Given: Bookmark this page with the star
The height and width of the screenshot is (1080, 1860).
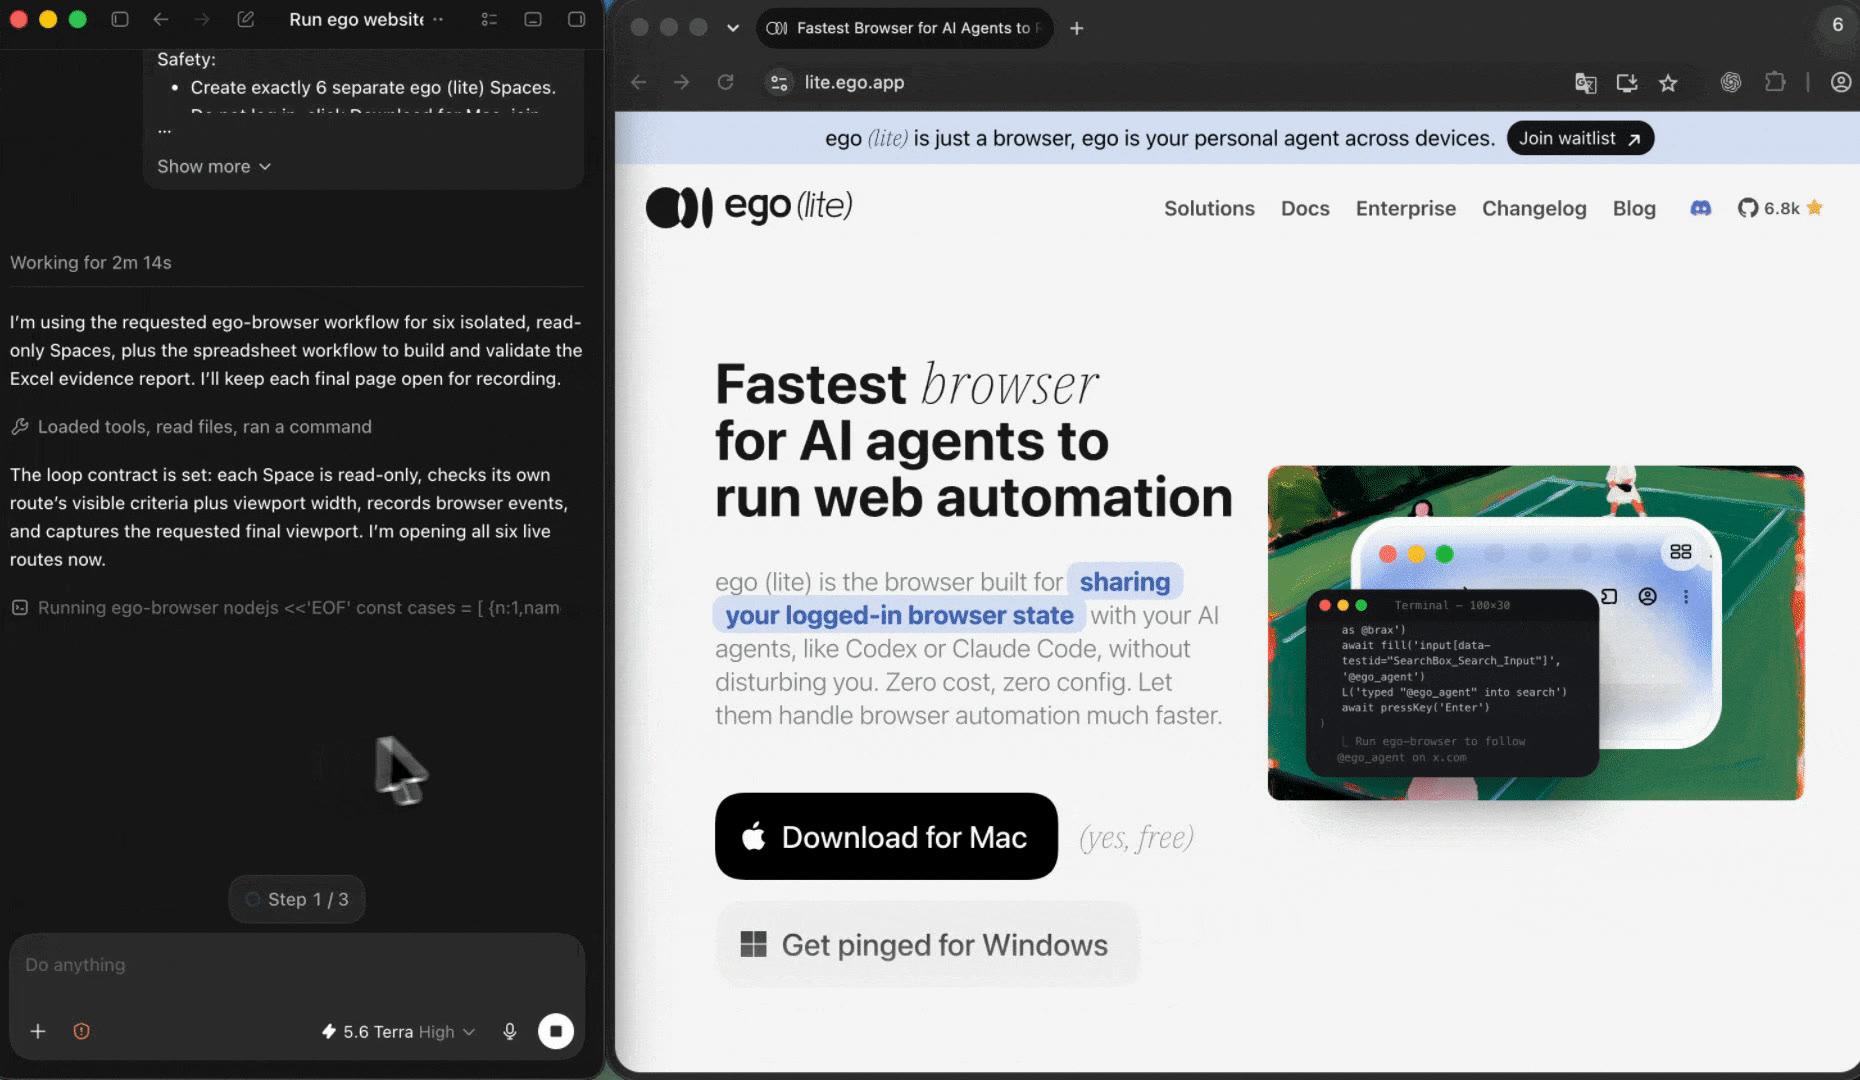Looking at the screenshot, I should coord(1668,83).
